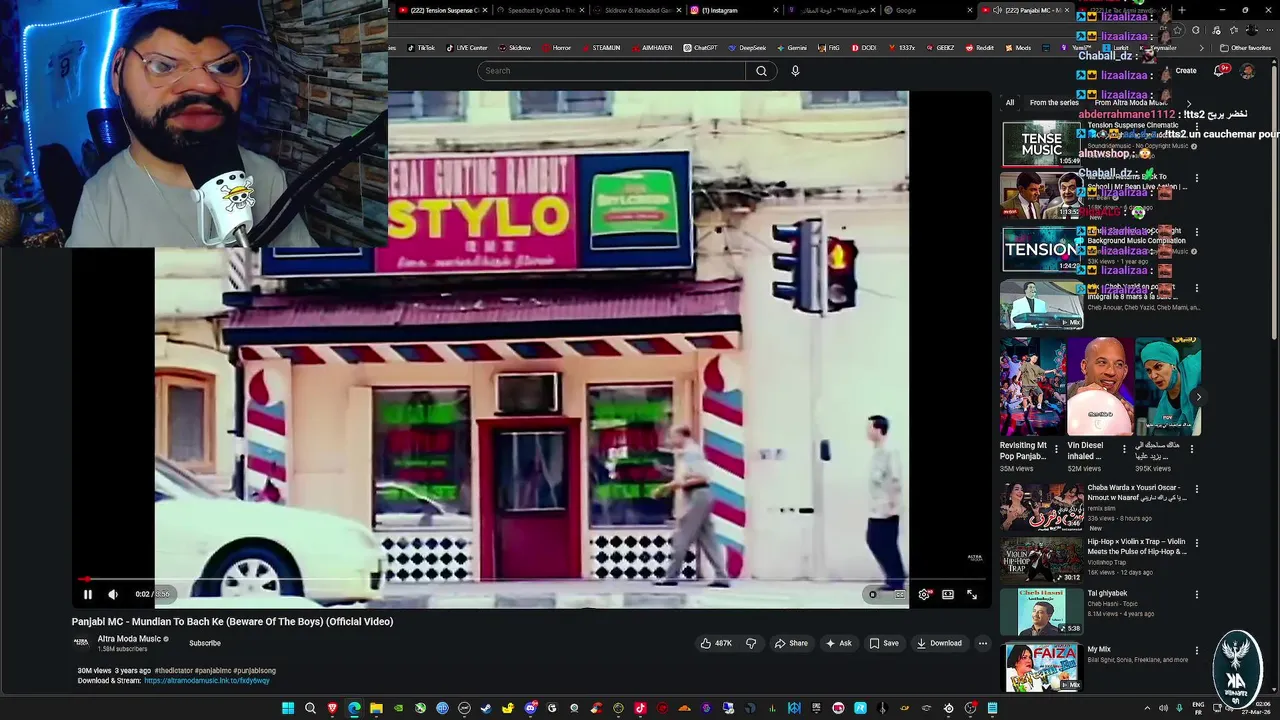Click the search magnifier button
The height and width of the screenshot is (720, 1280).
761,71
